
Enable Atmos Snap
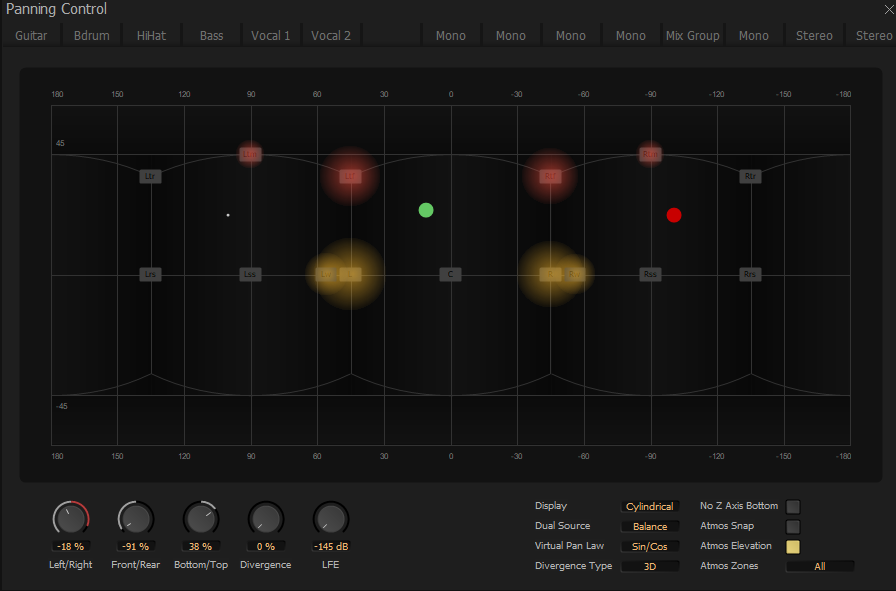793,526
